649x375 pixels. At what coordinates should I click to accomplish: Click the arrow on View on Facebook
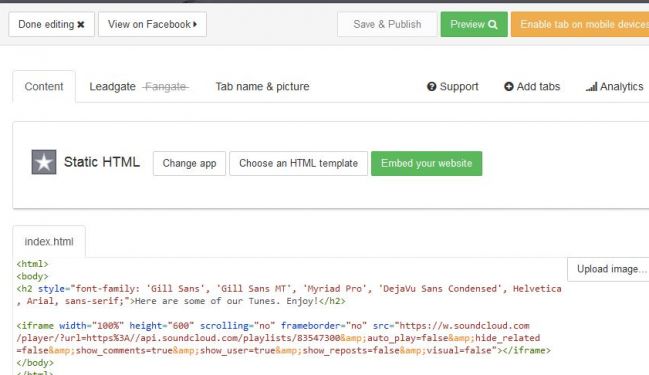coord(195,24)
